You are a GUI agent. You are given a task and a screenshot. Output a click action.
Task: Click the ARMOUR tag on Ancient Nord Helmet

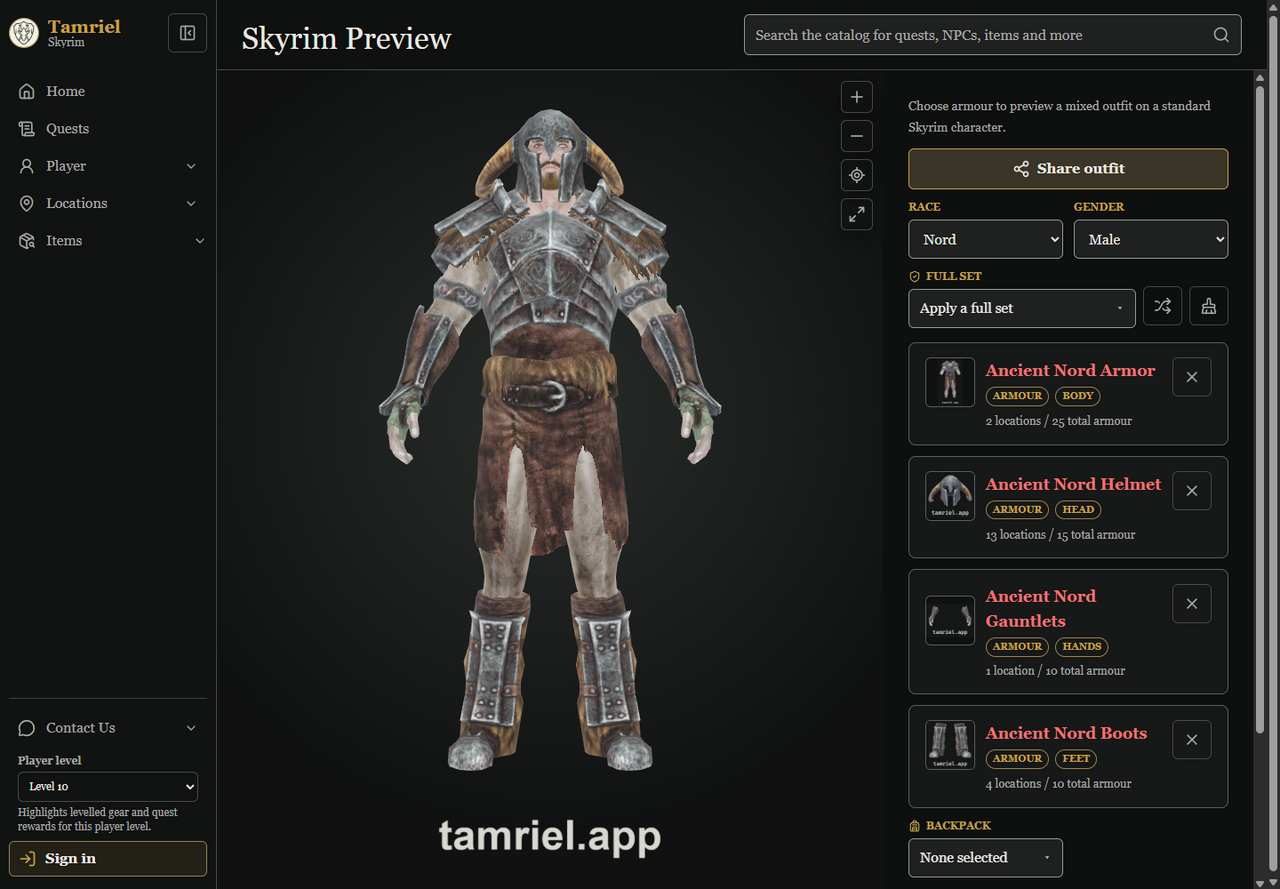coord(1018,509)
